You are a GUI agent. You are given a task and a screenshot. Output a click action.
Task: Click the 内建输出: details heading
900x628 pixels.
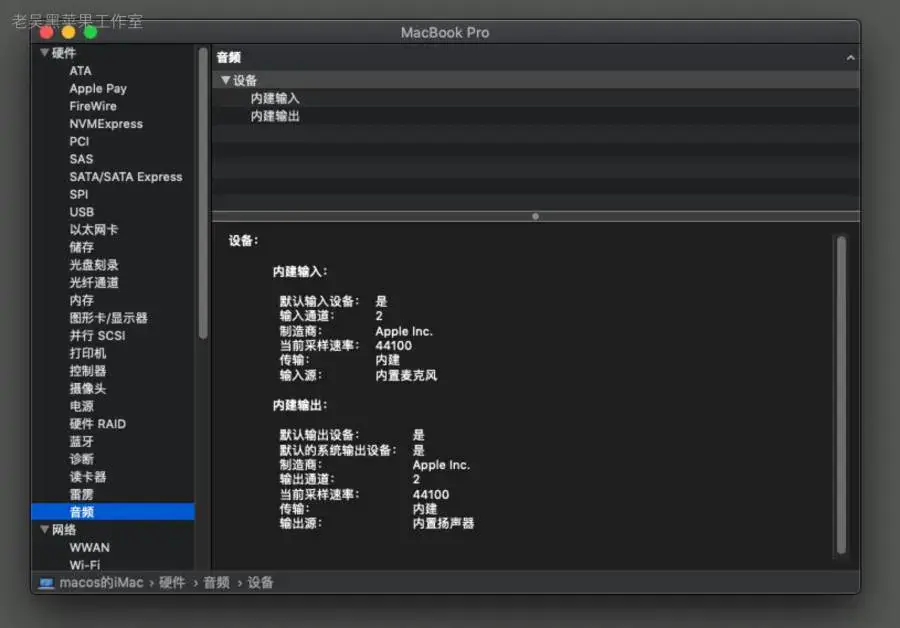[x=300, y=405]
